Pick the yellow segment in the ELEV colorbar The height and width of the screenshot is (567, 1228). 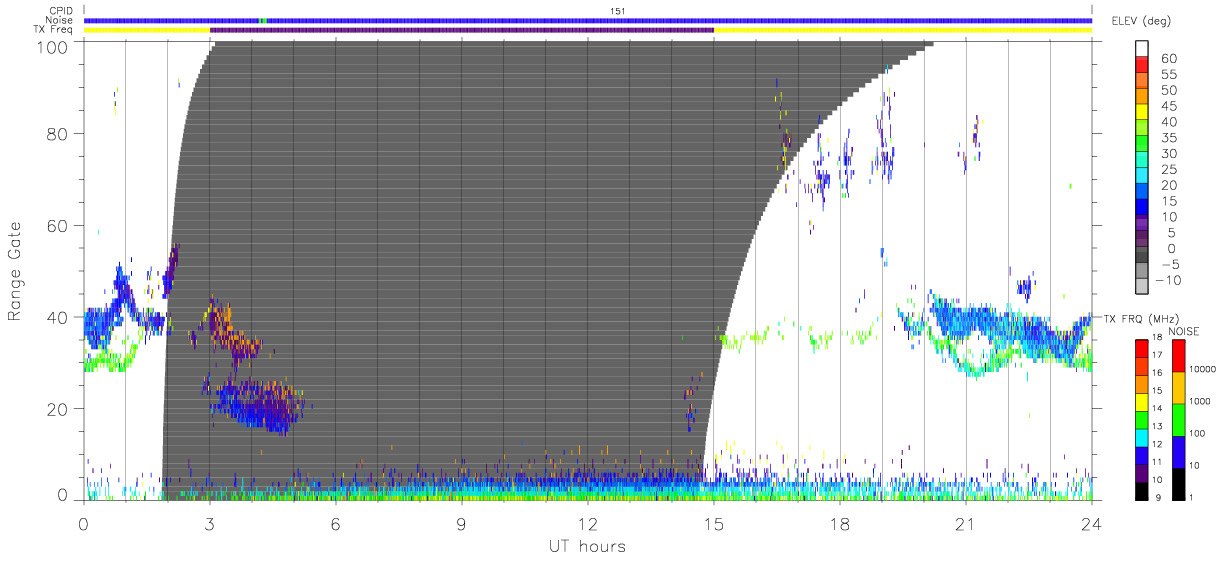(1142, 112)
